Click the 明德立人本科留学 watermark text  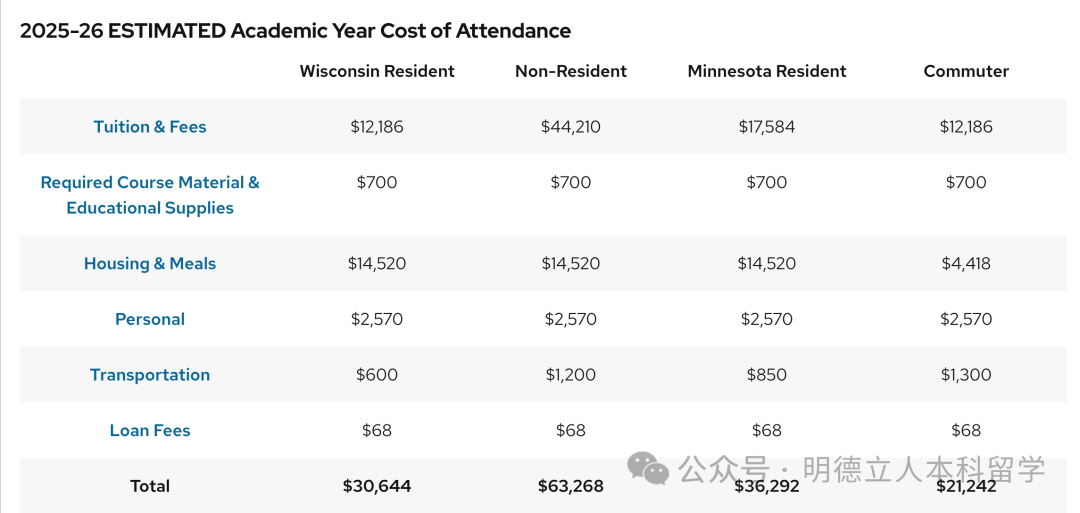tap(924, 468)
